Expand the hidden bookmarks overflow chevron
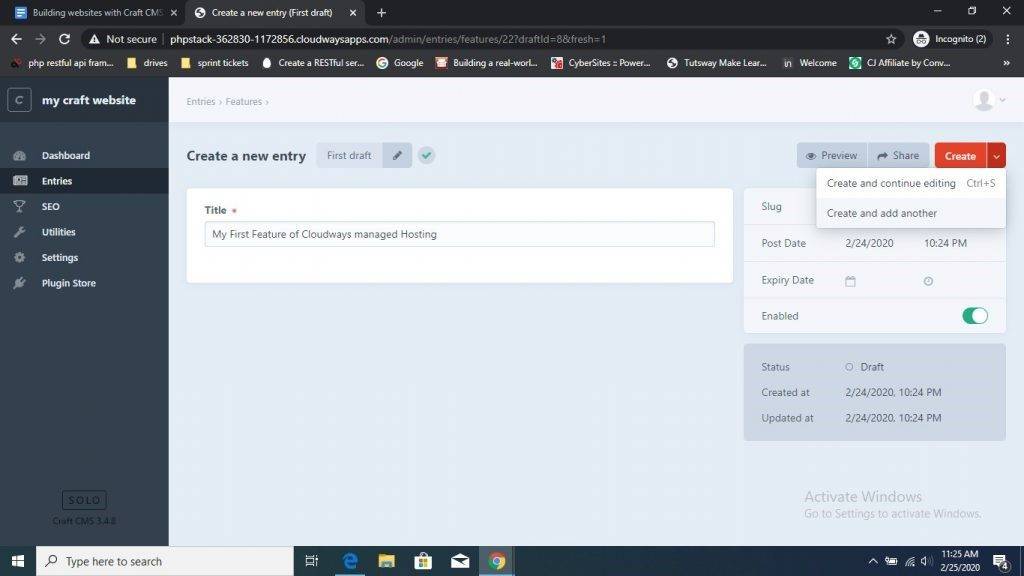The height and width of the screenshot is (576, 1024). (x=1006, y=62)
